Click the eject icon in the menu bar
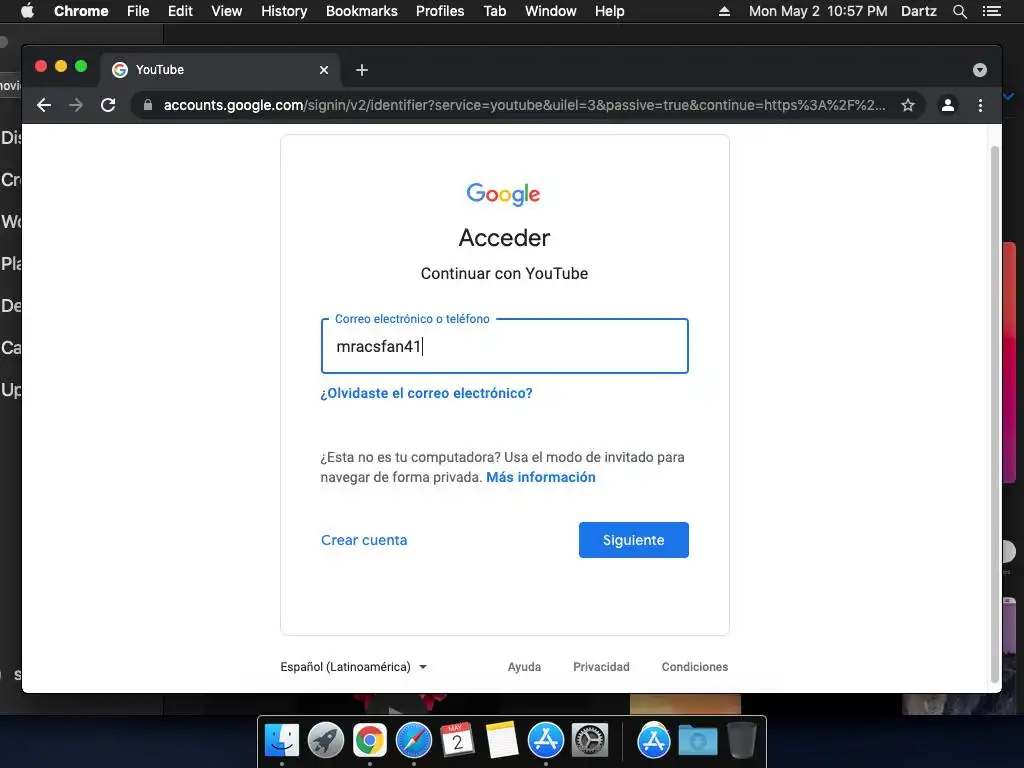Screen dimensions: 1024x768 tap(724, 11)
